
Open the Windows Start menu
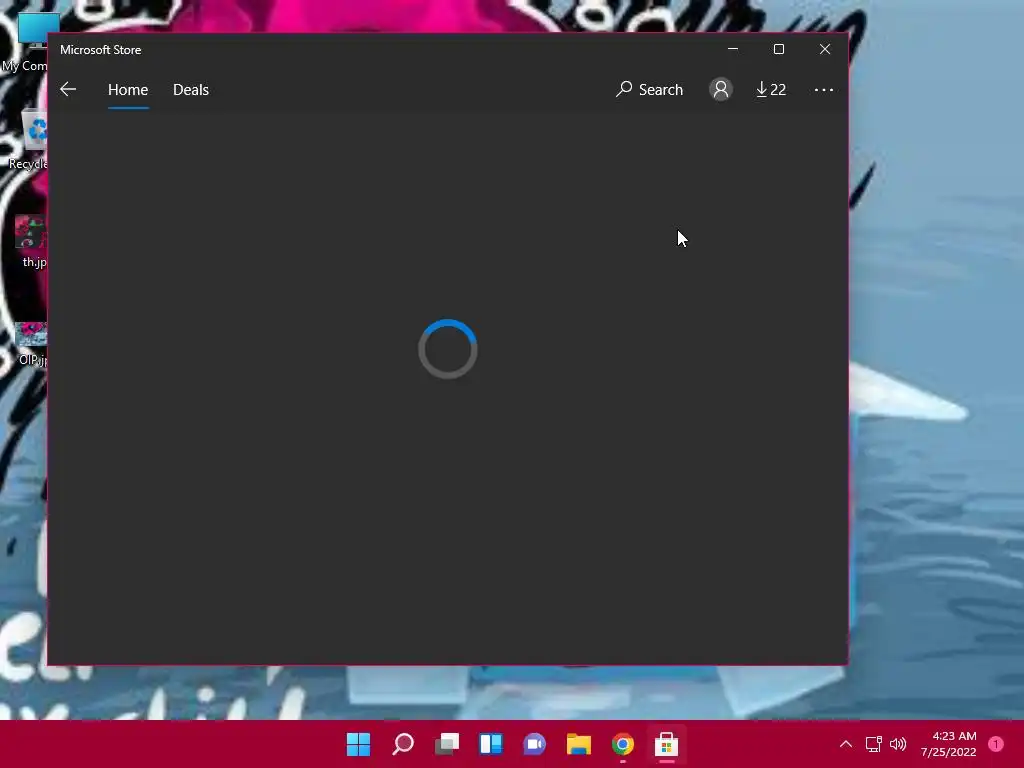(x=359, y=744)
